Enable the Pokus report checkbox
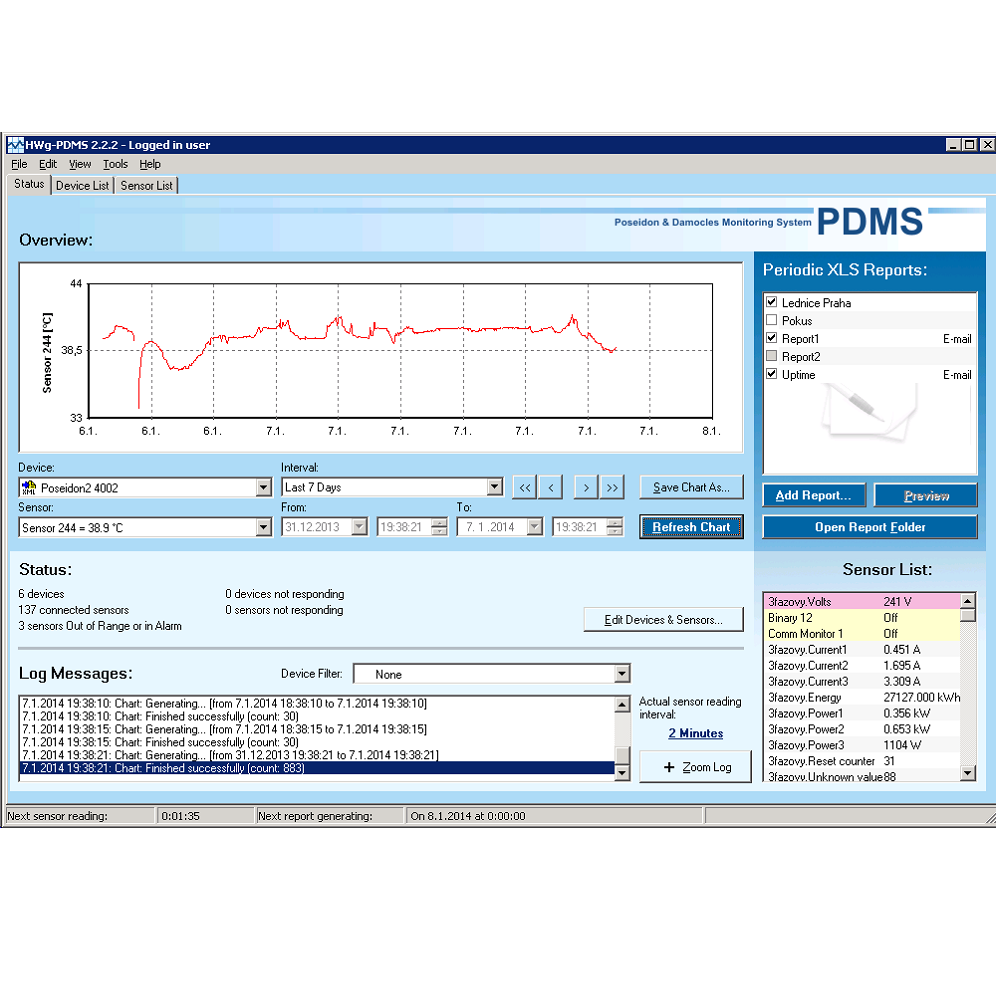Image resolution: width=1000 pixels, height=1000 pixels. tap(771, 320)
